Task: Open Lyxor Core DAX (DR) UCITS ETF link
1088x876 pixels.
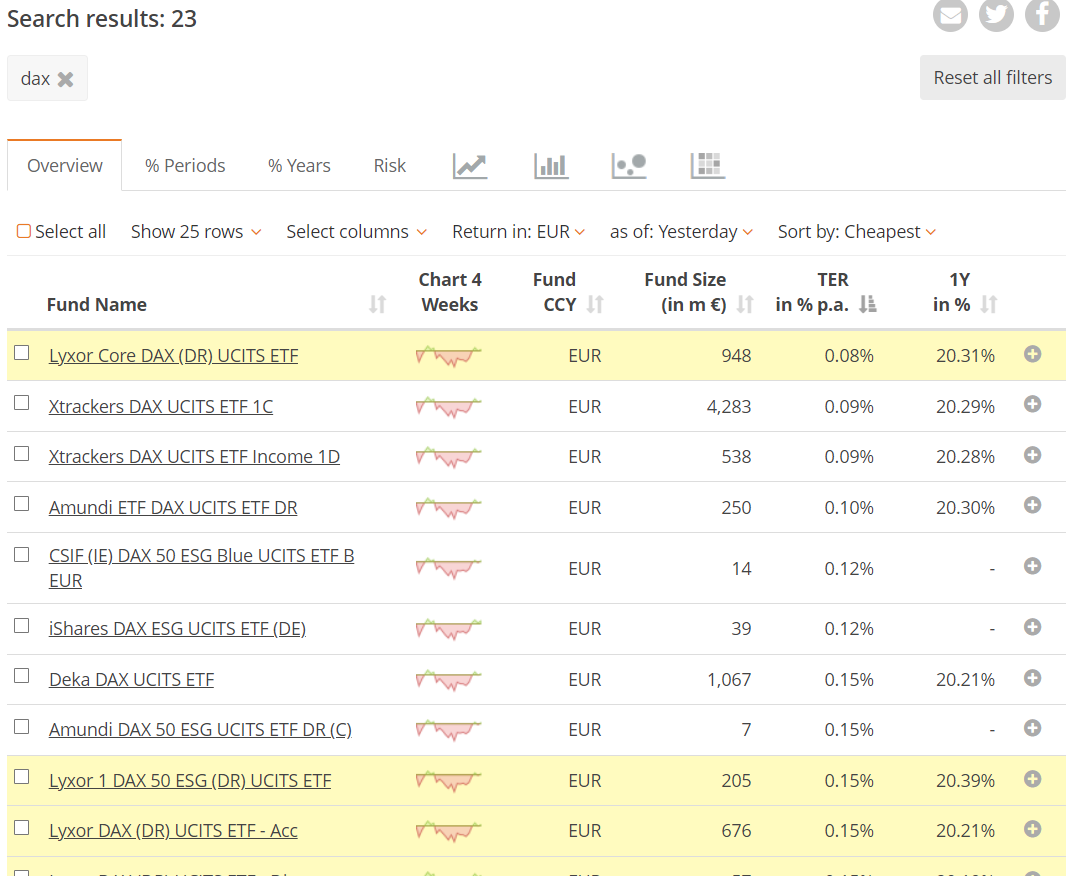Action: pos(173,355)
